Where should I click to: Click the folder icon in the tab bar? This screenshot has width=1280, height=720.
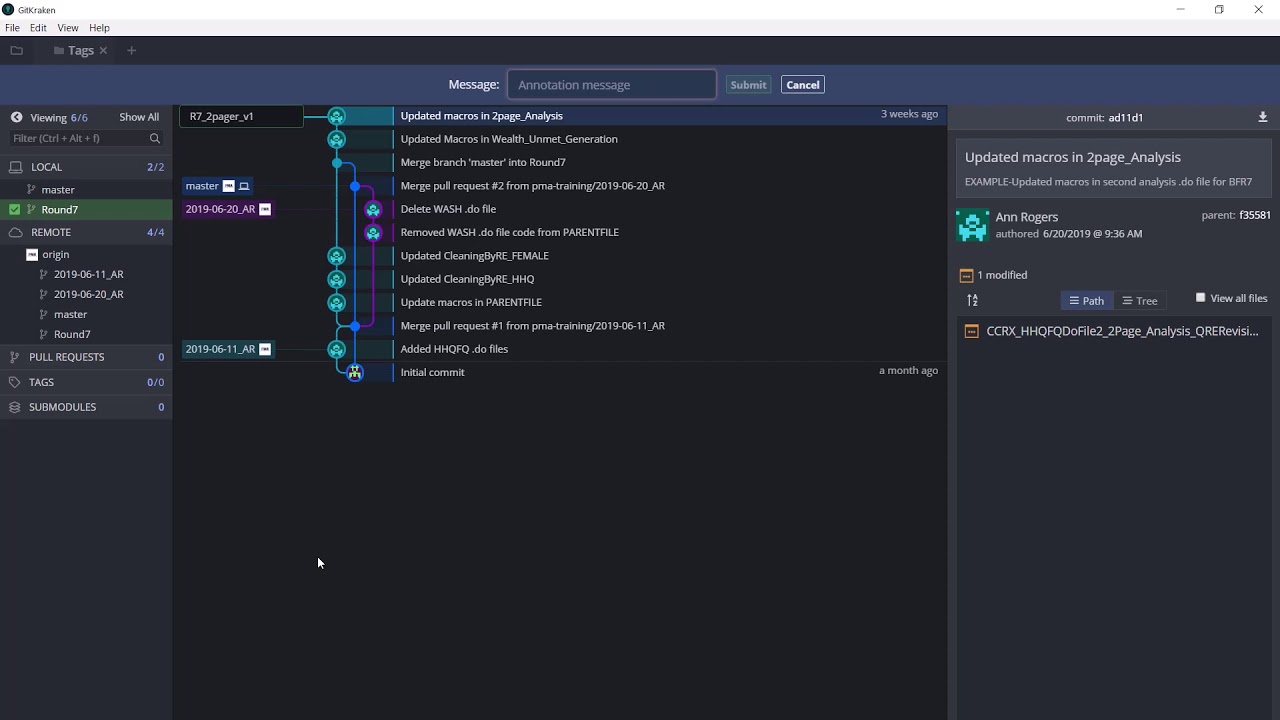click(16, 50)
